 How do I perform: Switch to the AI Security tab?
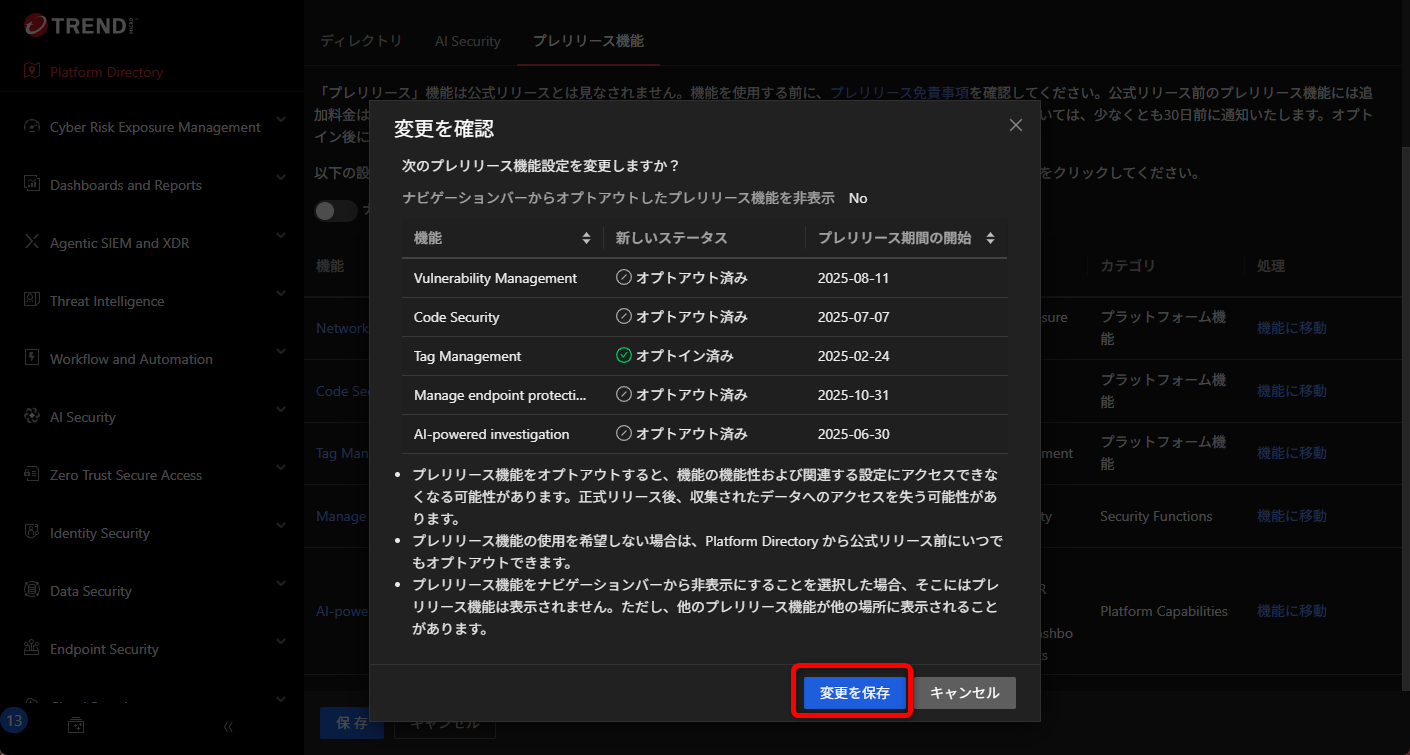point(467,41)
